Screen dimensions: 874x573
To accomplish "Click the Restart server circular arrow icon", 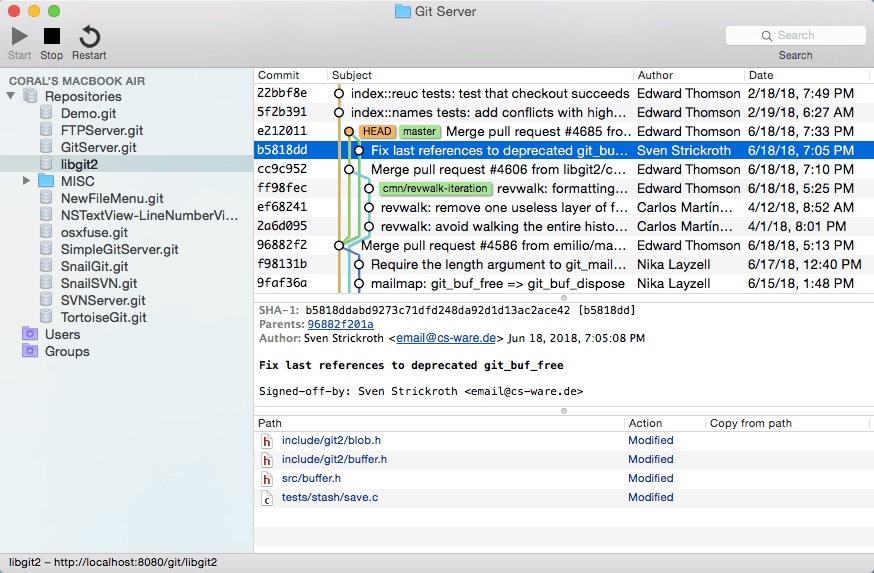I will 89,37.
